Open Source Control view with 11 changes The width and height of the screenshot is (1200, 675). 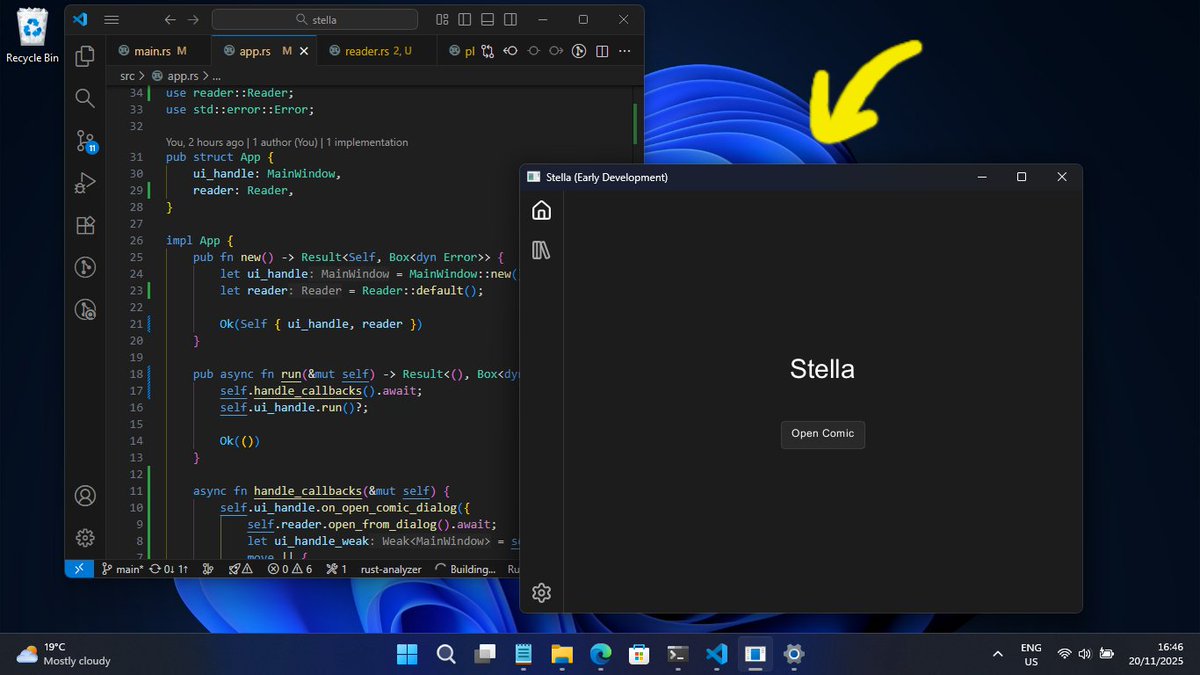(x=85, y=141)
